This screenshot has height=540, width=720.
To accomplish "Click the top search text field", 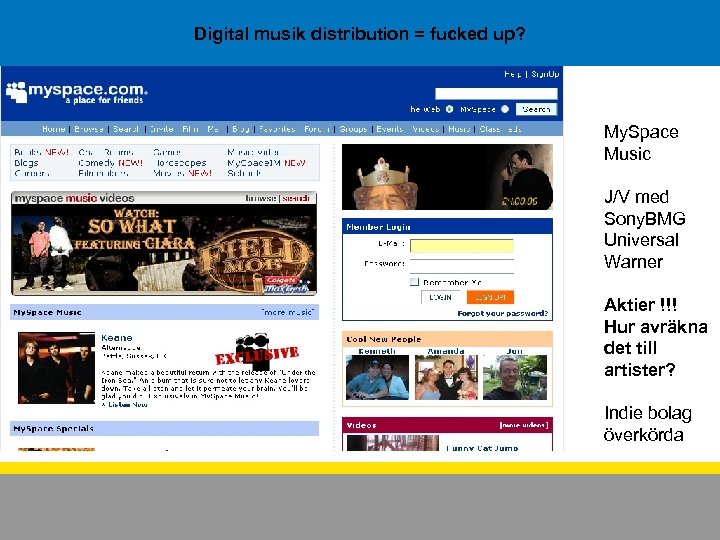I will point(496,94).
